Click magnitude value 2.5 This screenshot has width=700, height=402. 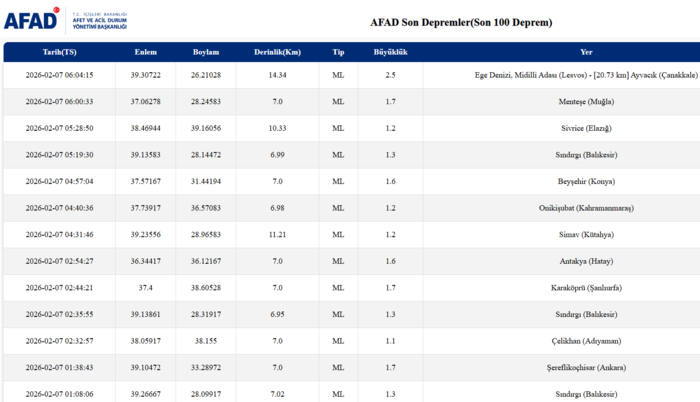coord(390,75)
